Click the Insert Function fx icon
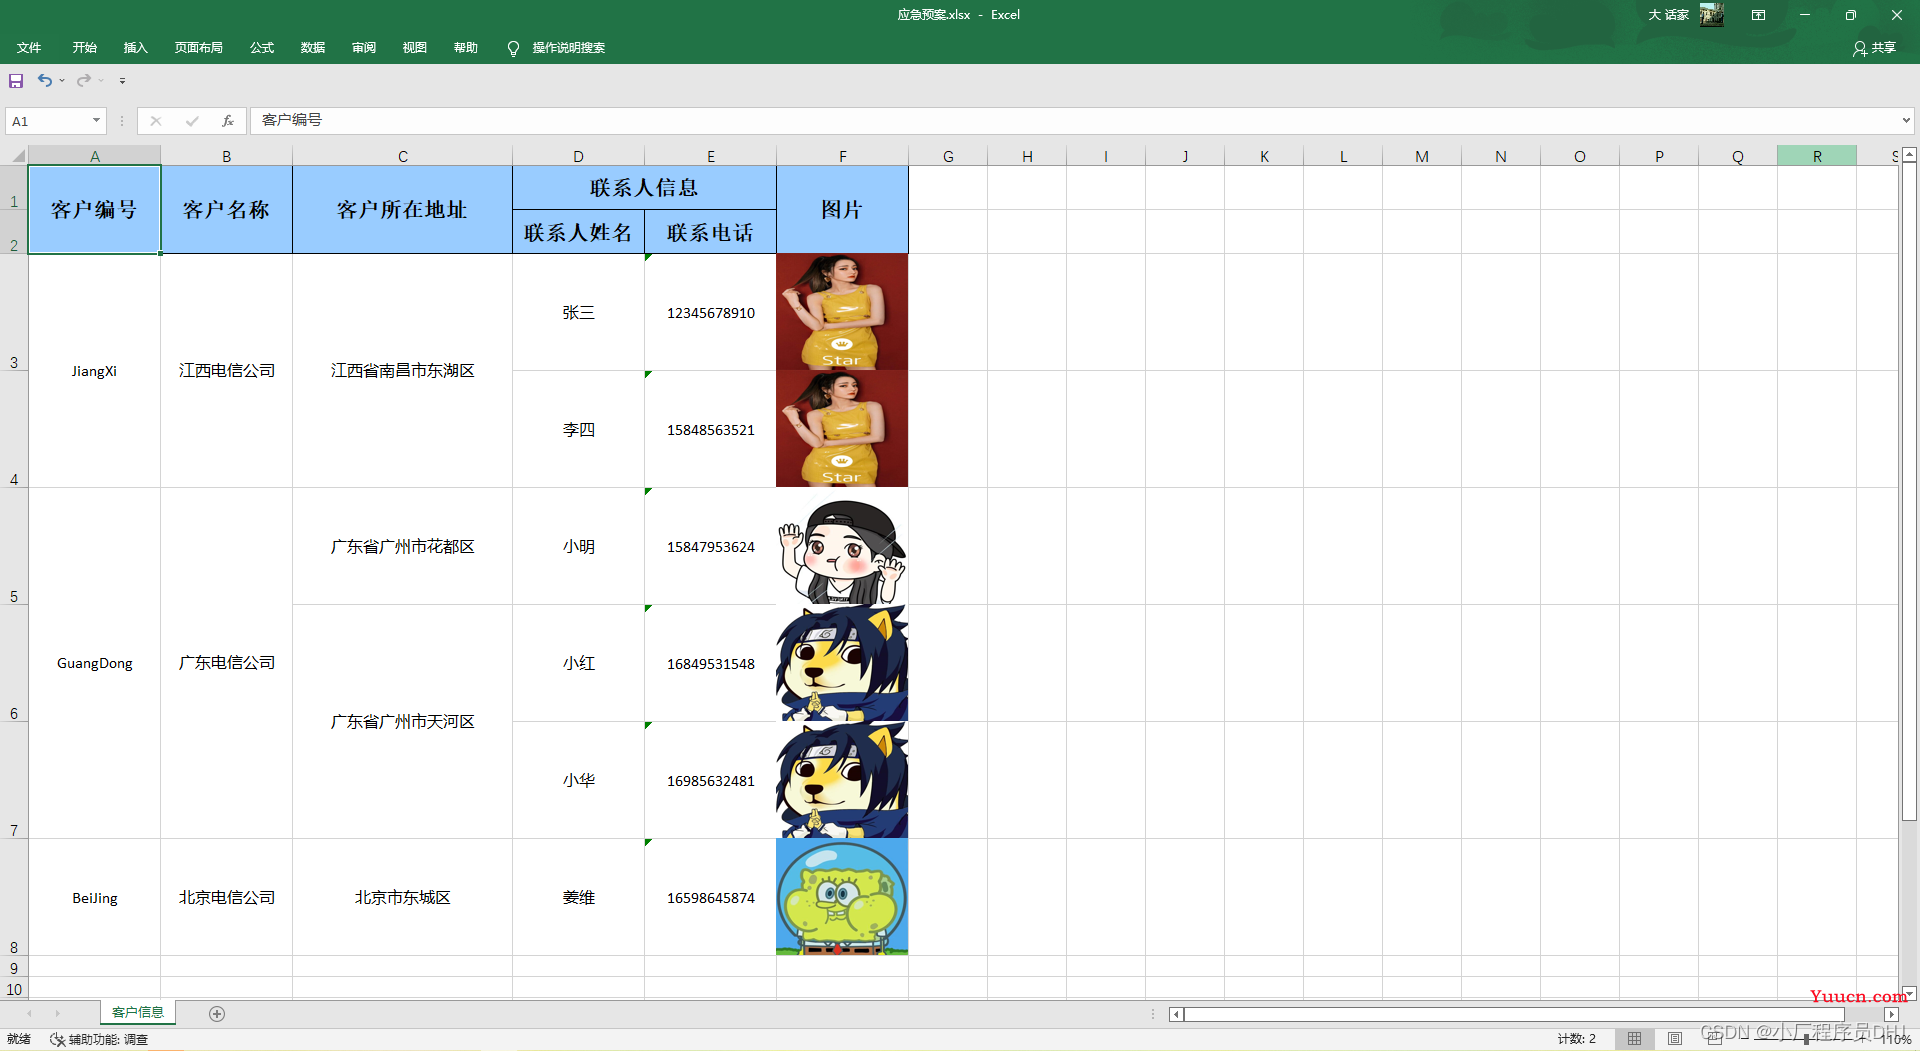The width and height of the screenshot is (1920, 1051). [228, 121]
